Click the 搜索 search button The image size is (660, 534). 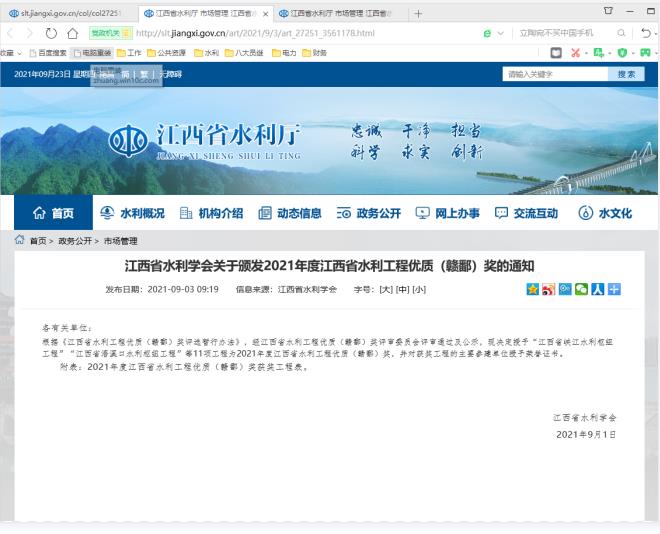pos(626,74)
